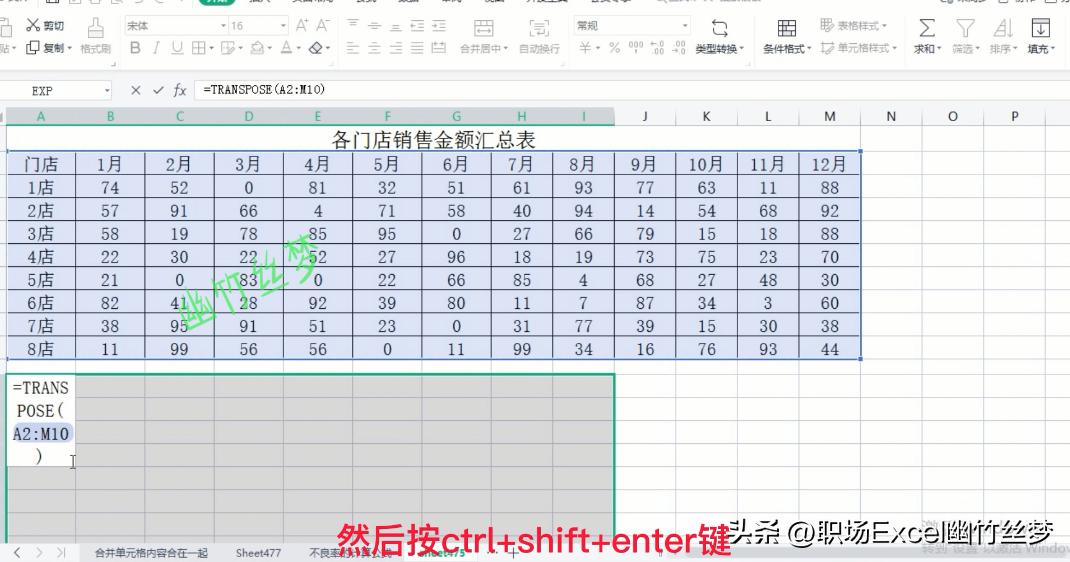Open the font color dropdown arrow
The height and width of the screenshot is (562, 1070).
pos(298,48)
